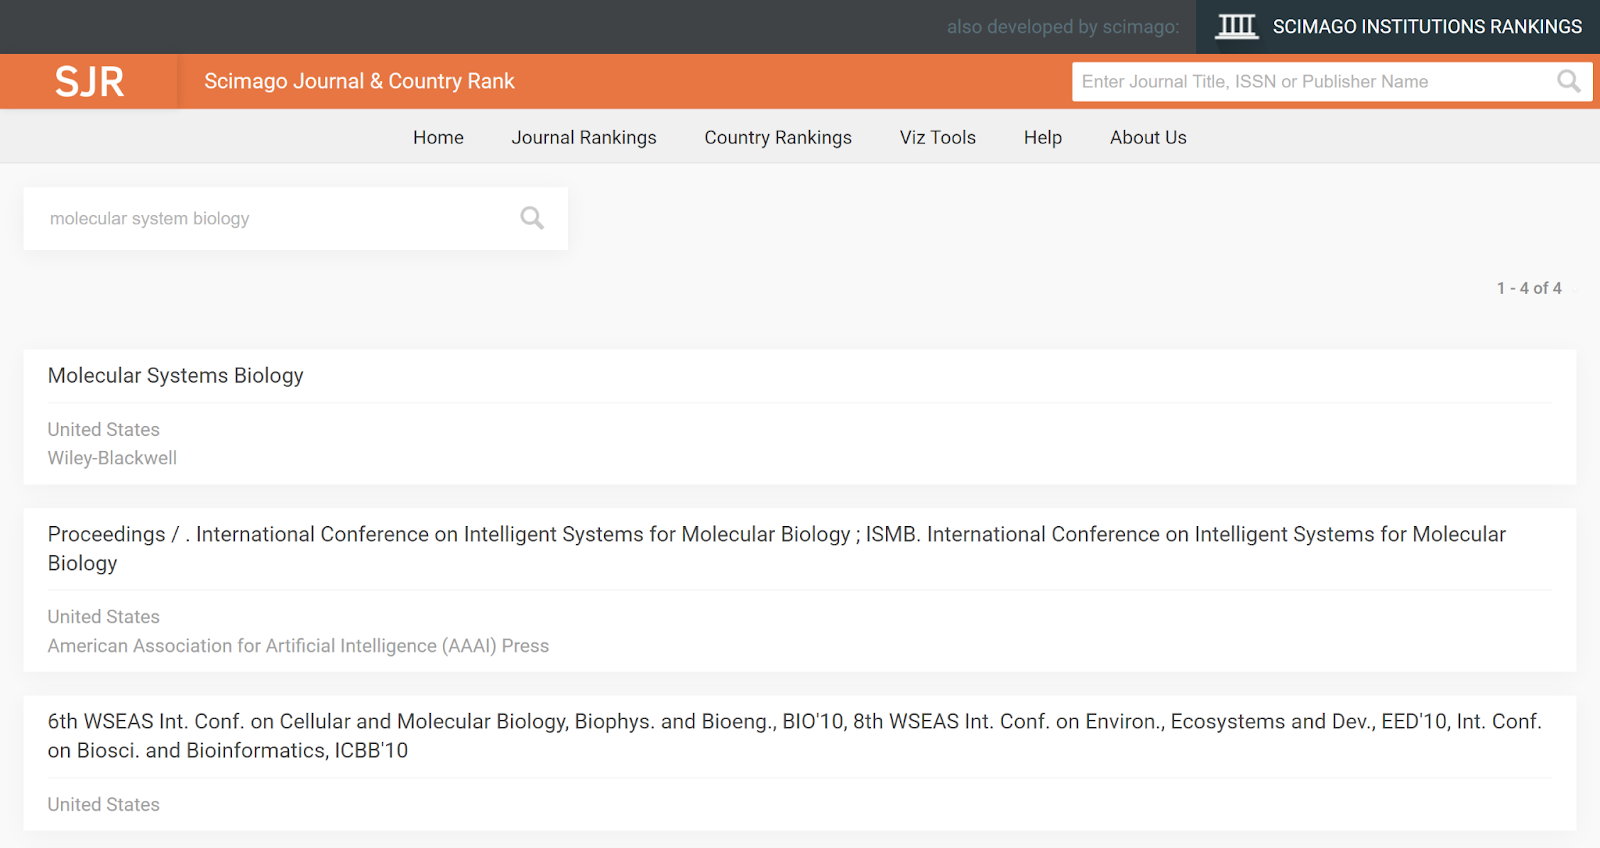This screenshot has height=848, width=1600.
Task: Open the Journal Rankings menu
Action: pos(584,137)
